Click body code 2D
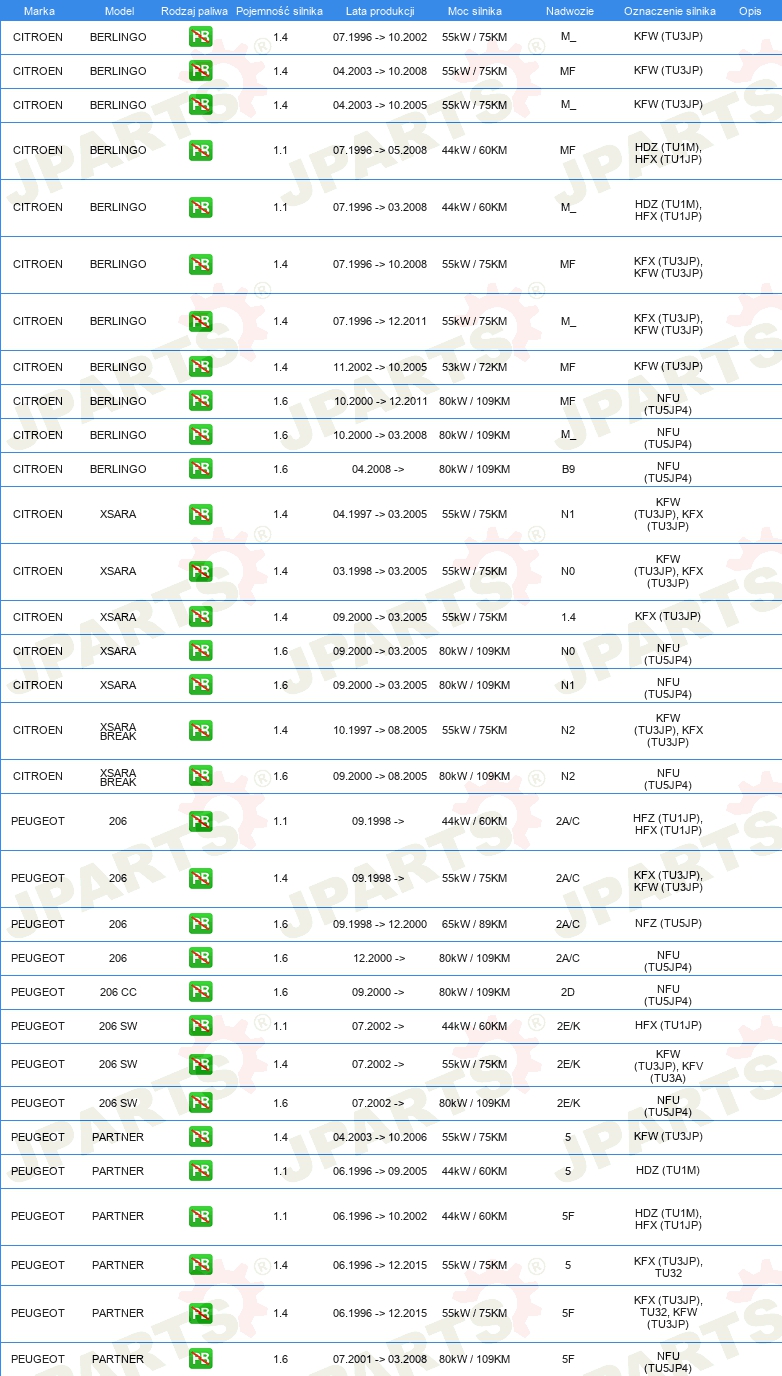Screen dimensions: 782x1376 (x=567, y=993)
